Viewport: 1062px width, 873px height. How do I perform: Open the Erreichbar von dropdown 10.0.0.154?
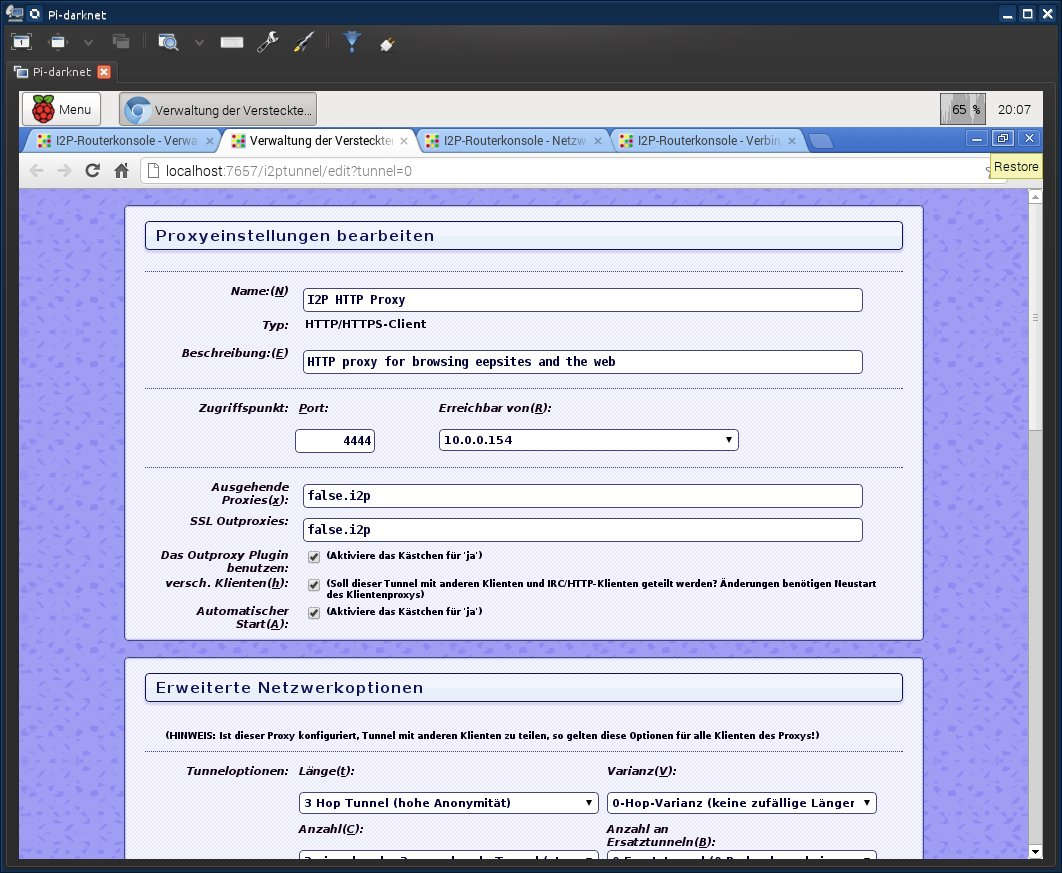(x=589, y=440)
